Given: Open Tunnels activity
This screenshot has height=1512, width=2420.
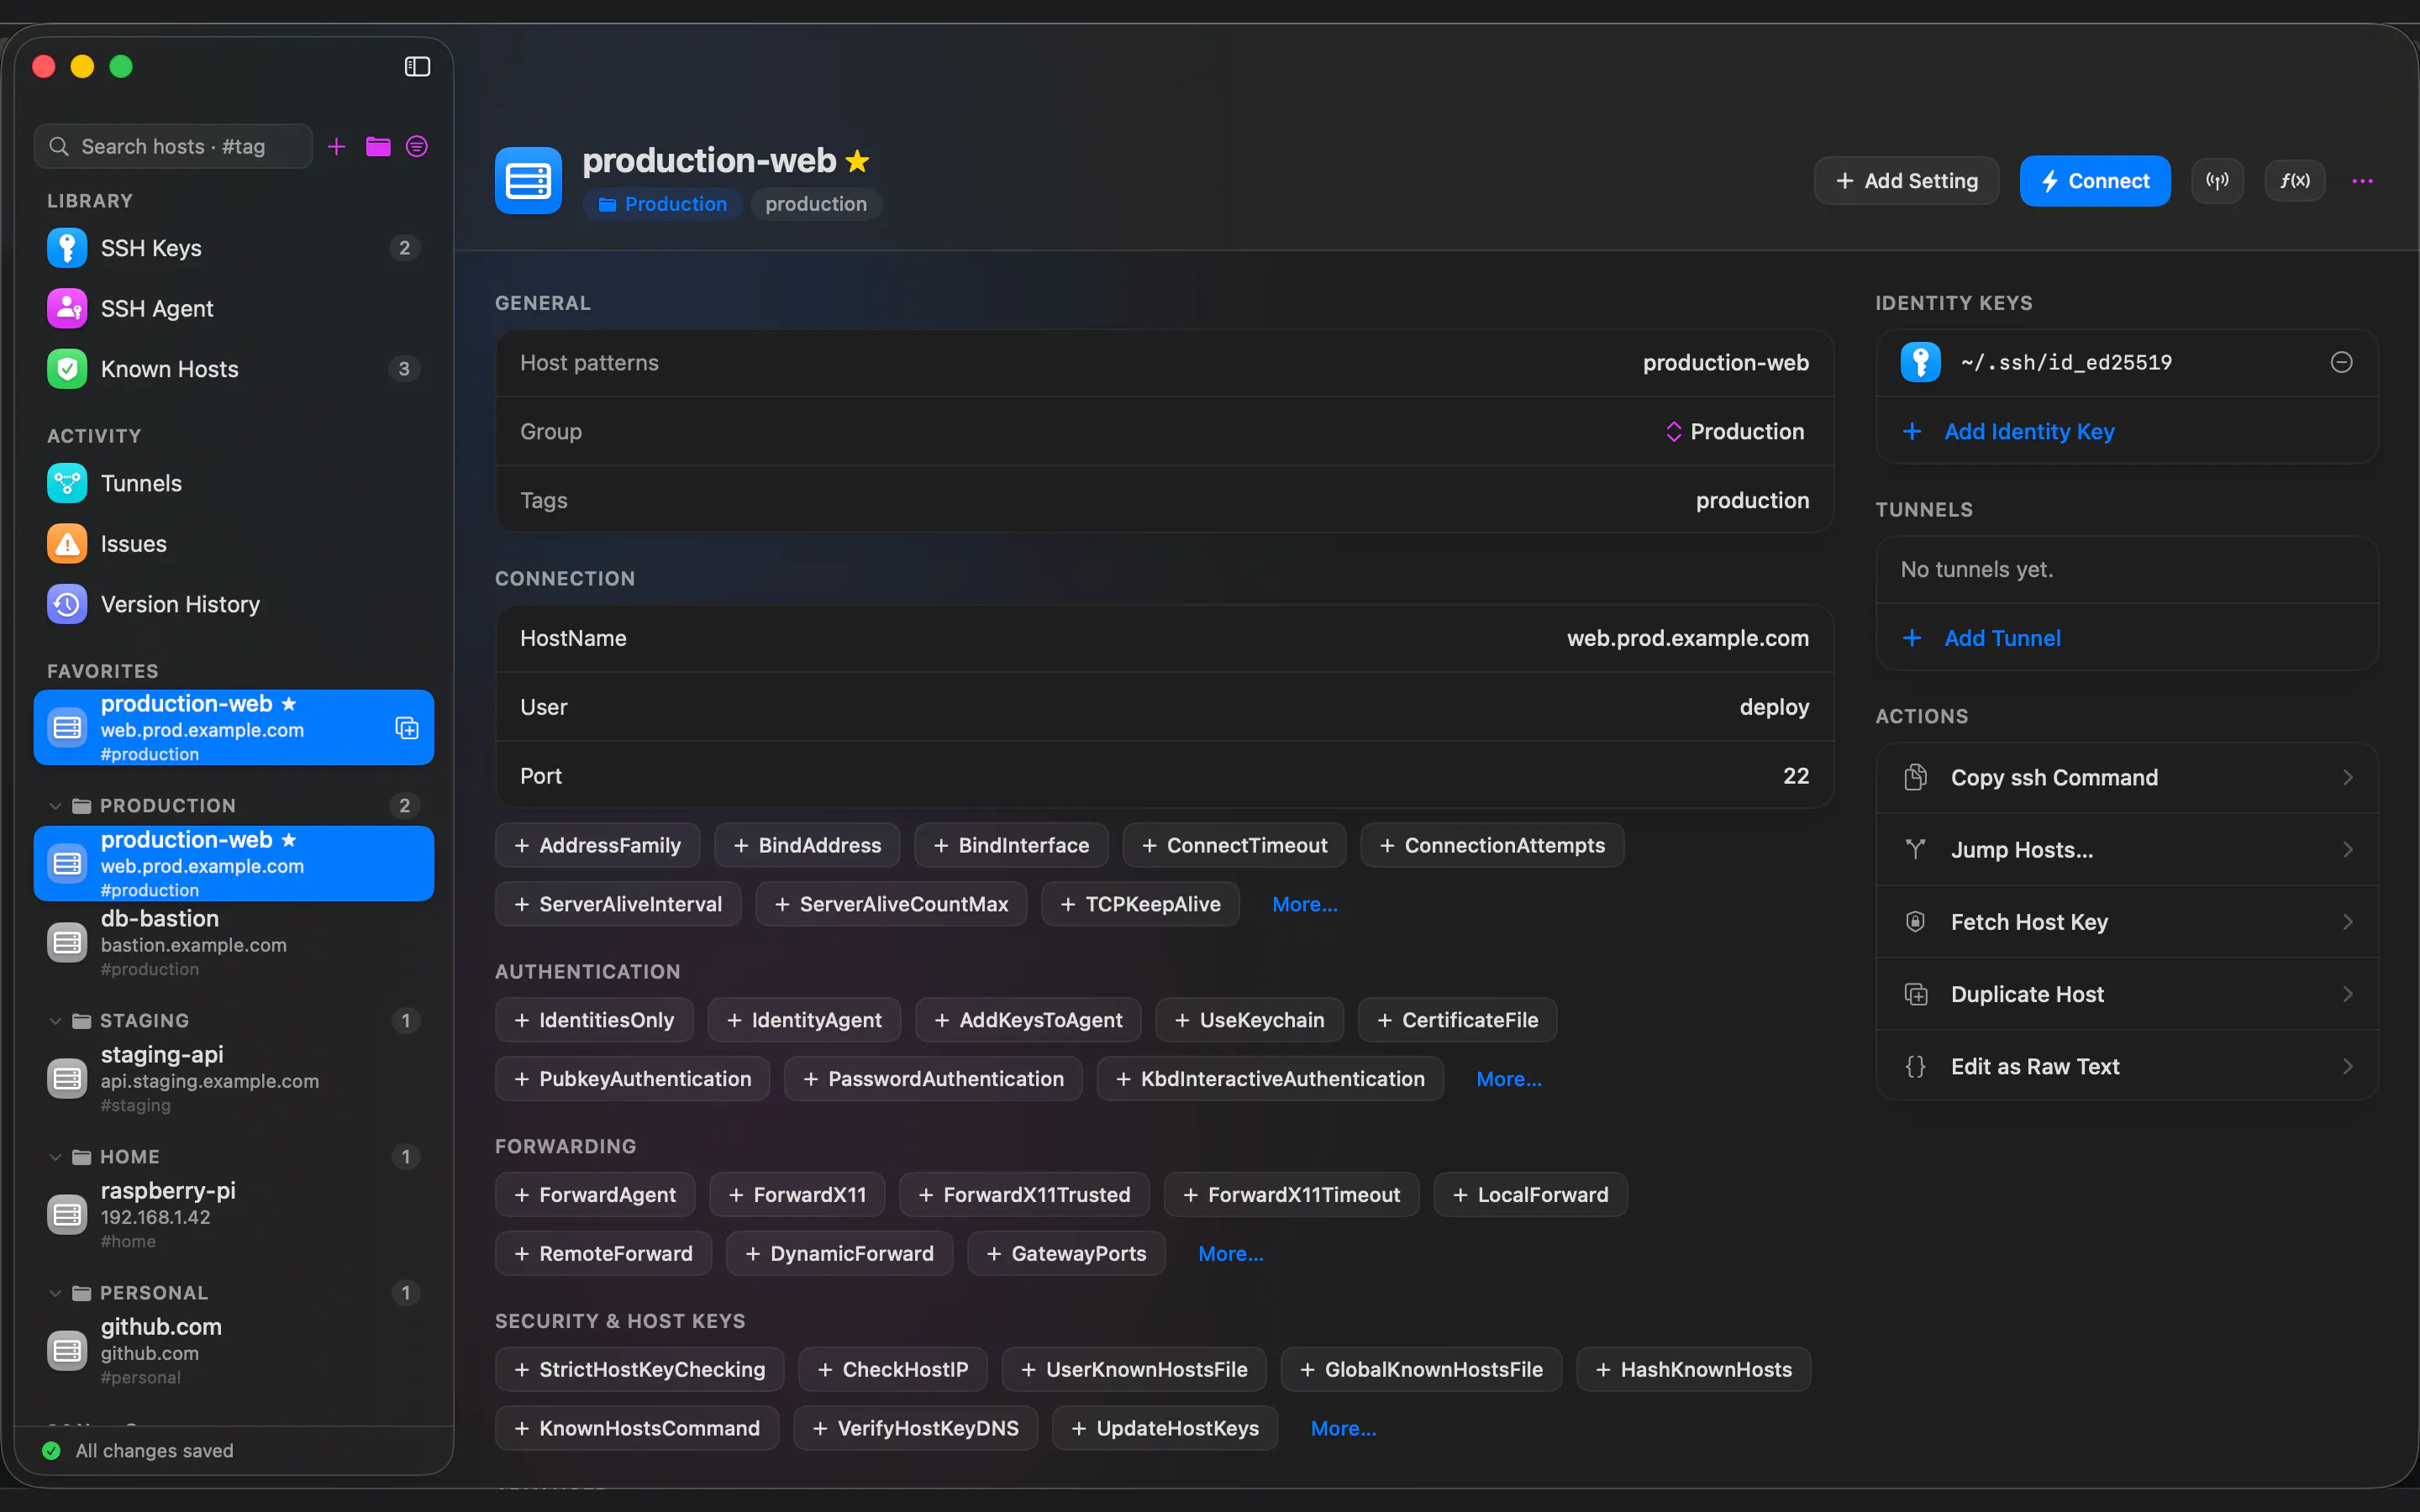Looking at the screenshot, I should point(234,483).
